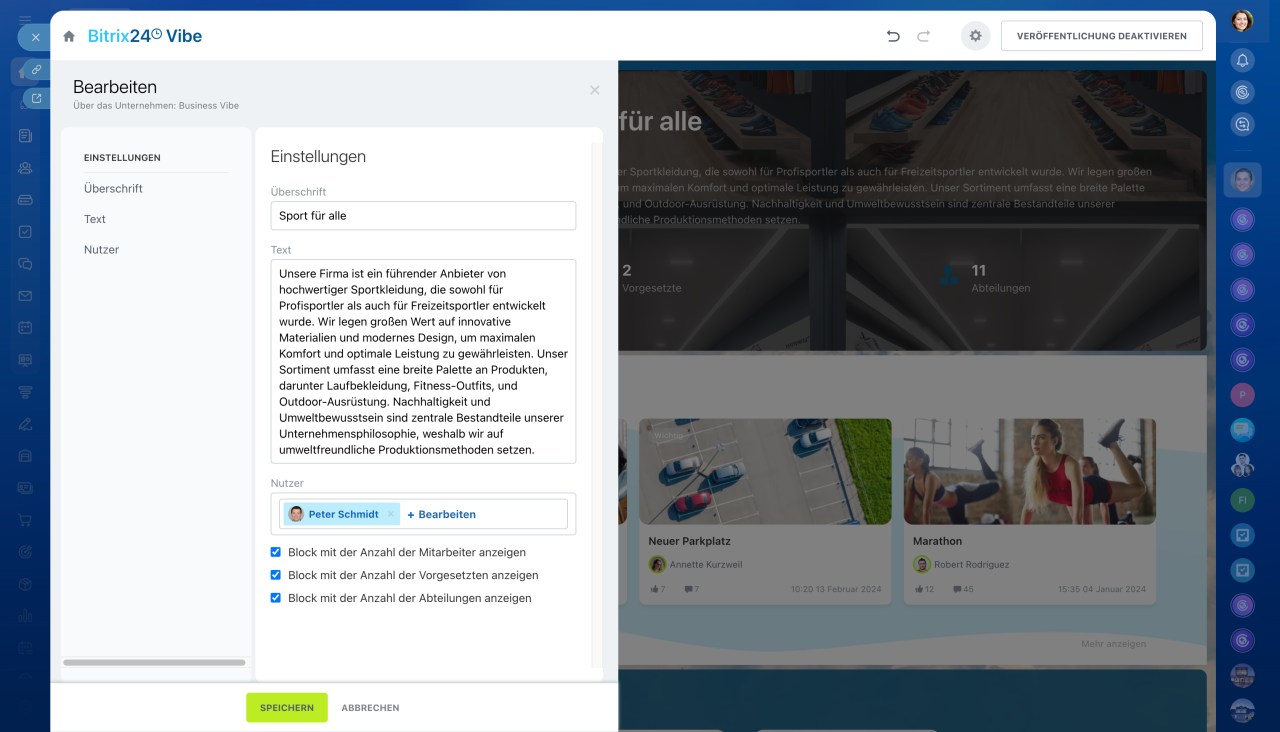Remove Peter Schmidt from Nutzer field
Image resolution: width=1280 pixels, height=732 pixels.
[x=391, y=514]
